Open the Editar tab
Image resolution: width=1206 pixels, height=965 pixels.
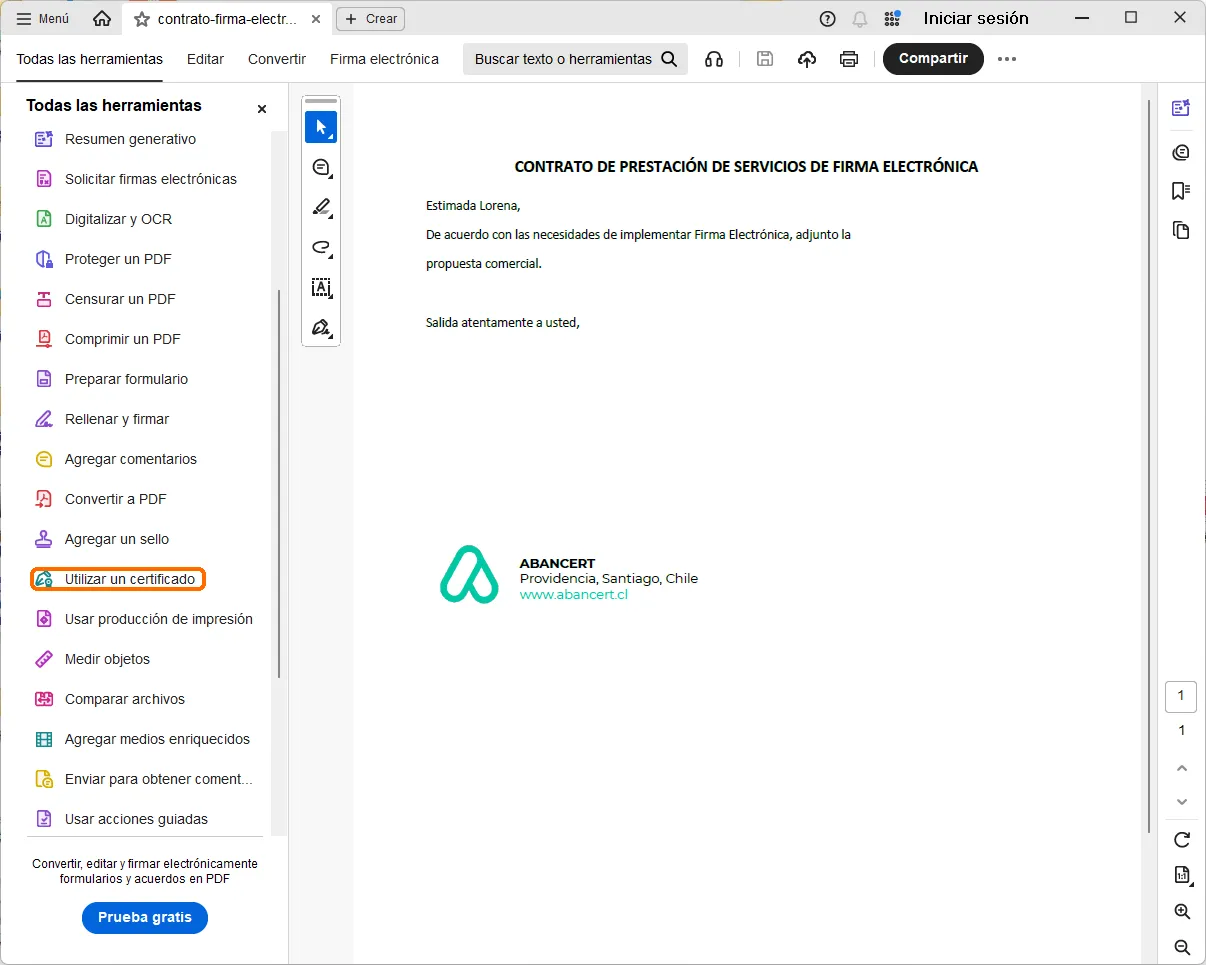pyautogui.click(x=205, y=59)
